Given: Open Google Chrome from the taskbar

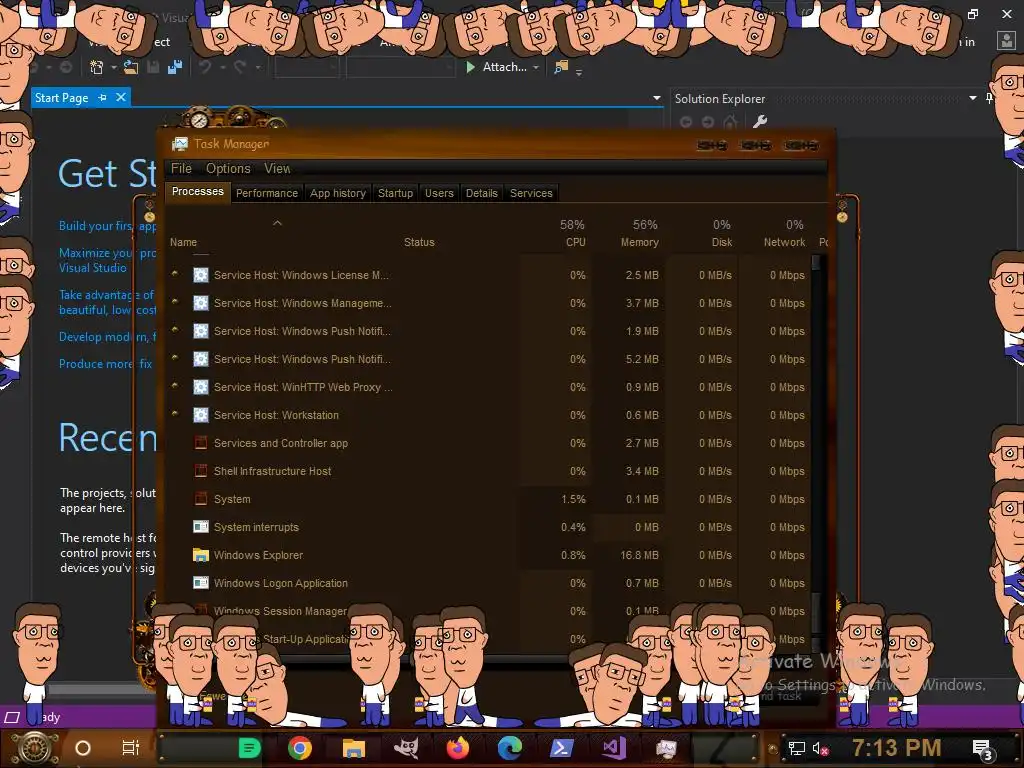Looking at the screenshot, I should (300, 748).
